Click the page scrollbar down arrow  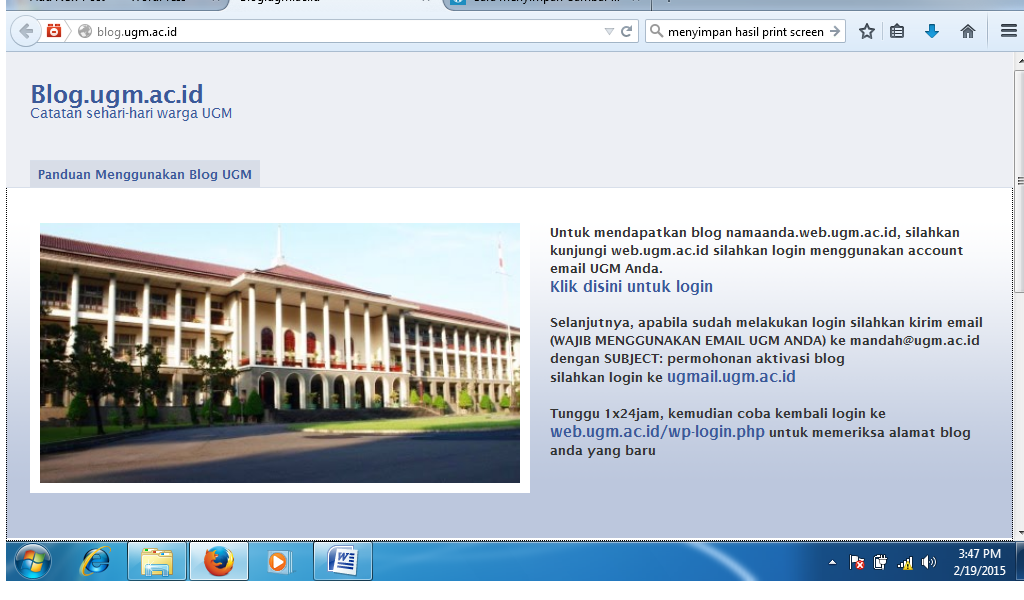point(1019,533)
